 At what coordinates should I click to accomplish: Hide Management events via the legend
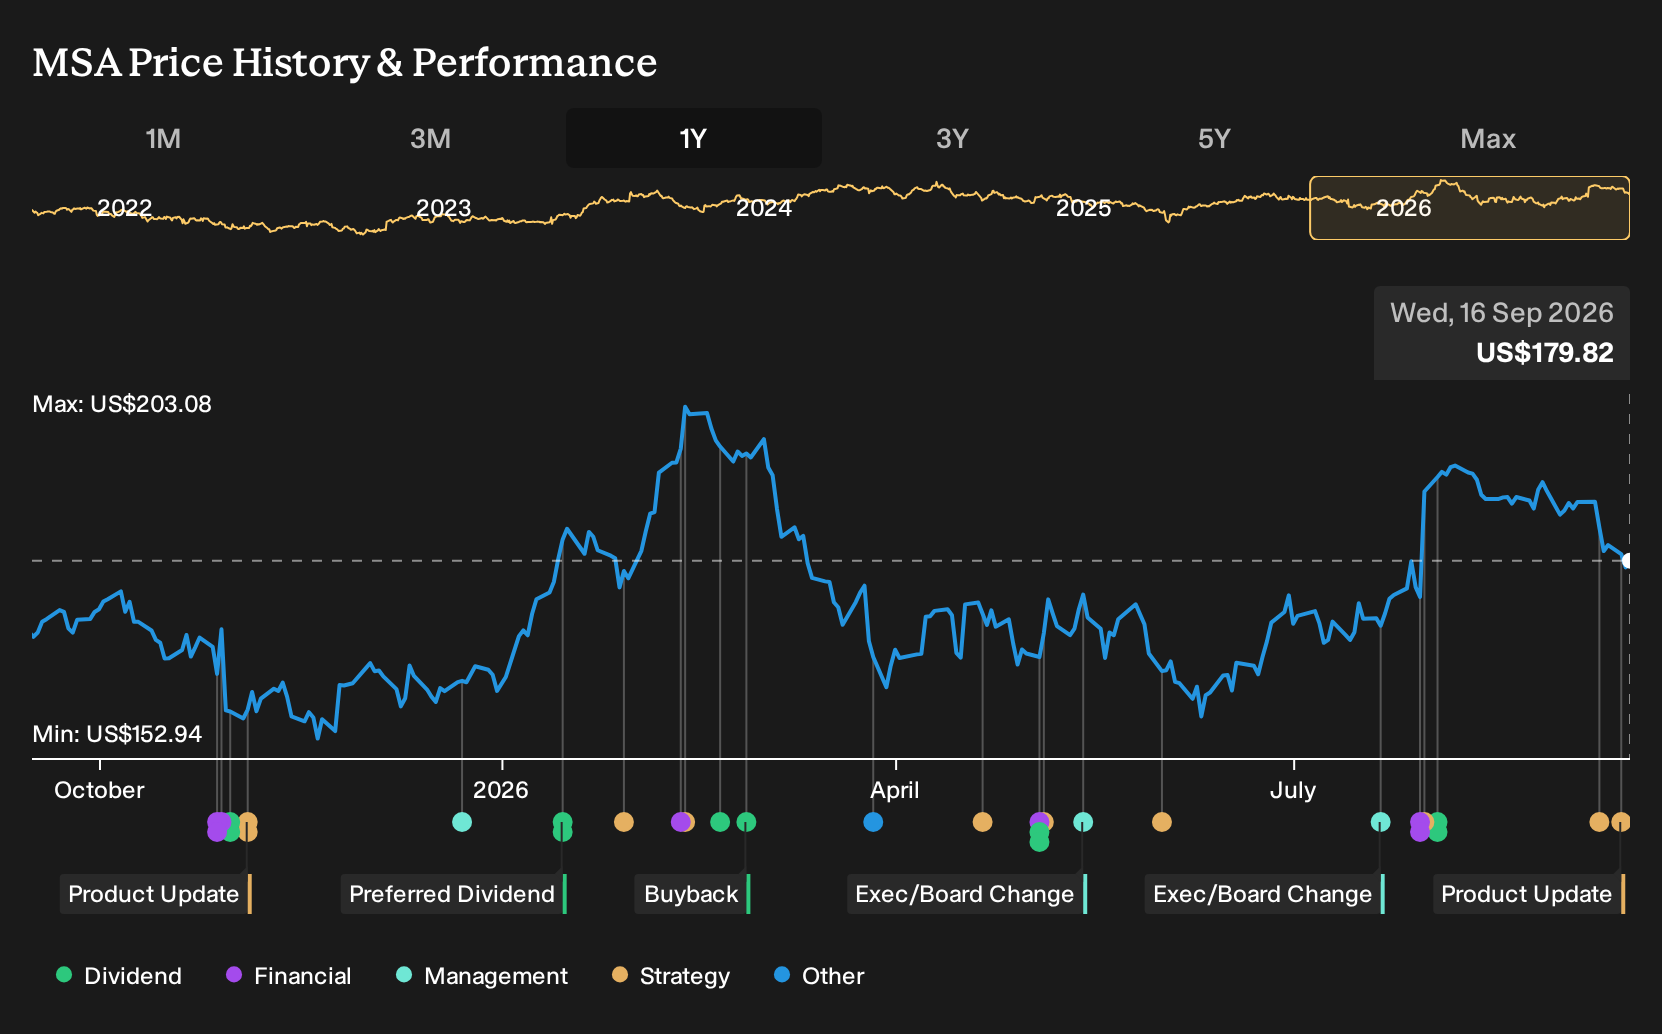click(482, 976)
